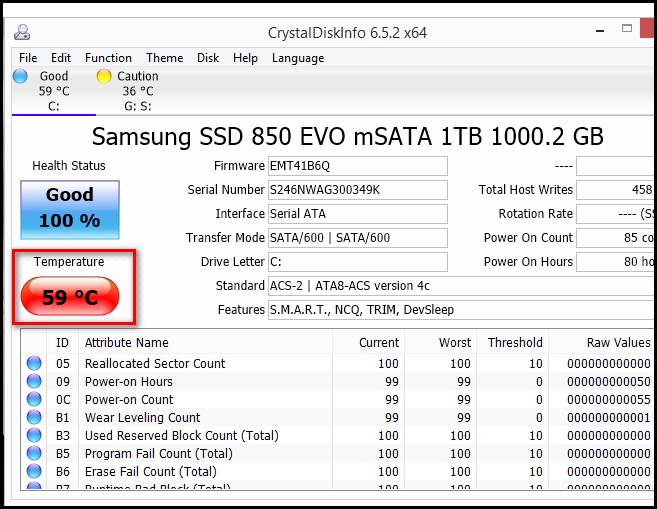Select the Power-on Count attribute name
This screenshot has width=657, height=509.
pyautogui.click(x=129, y=400)
